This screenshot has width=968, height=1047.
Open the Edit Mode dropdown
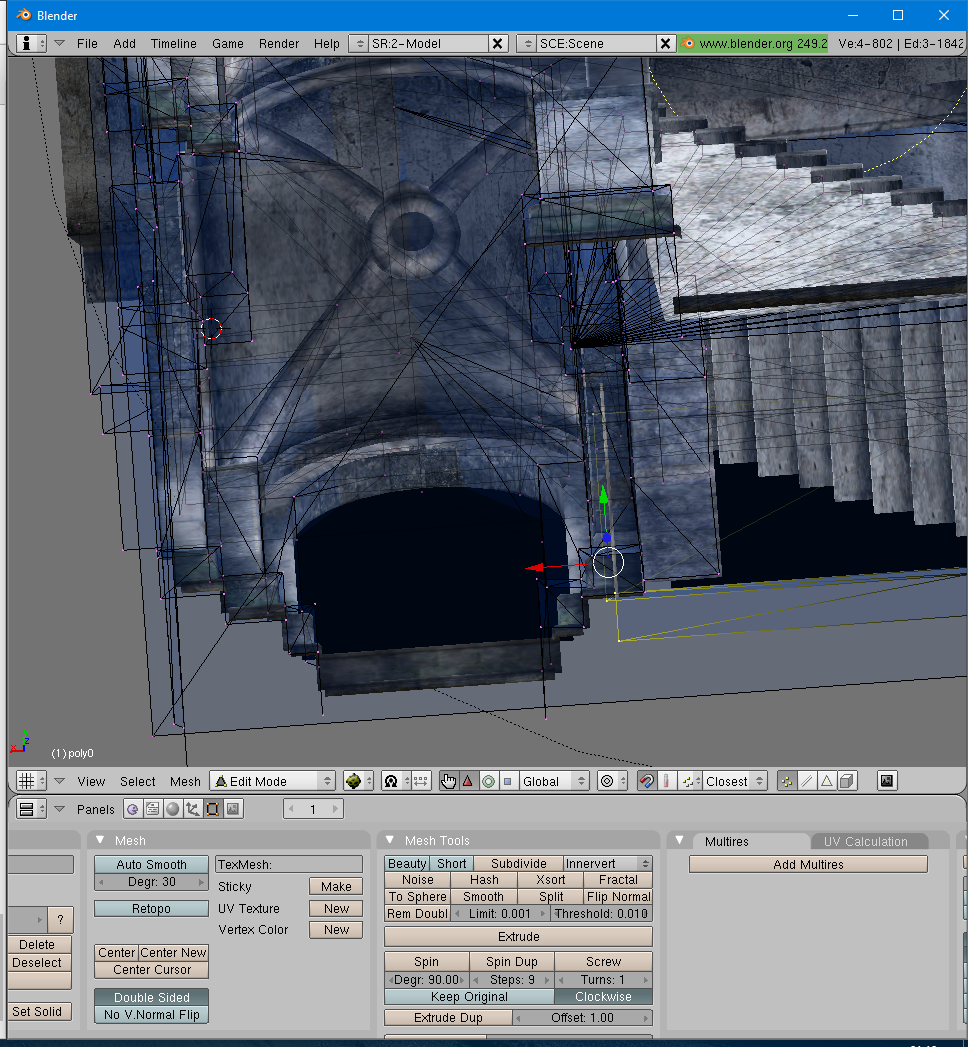(272, 781)
